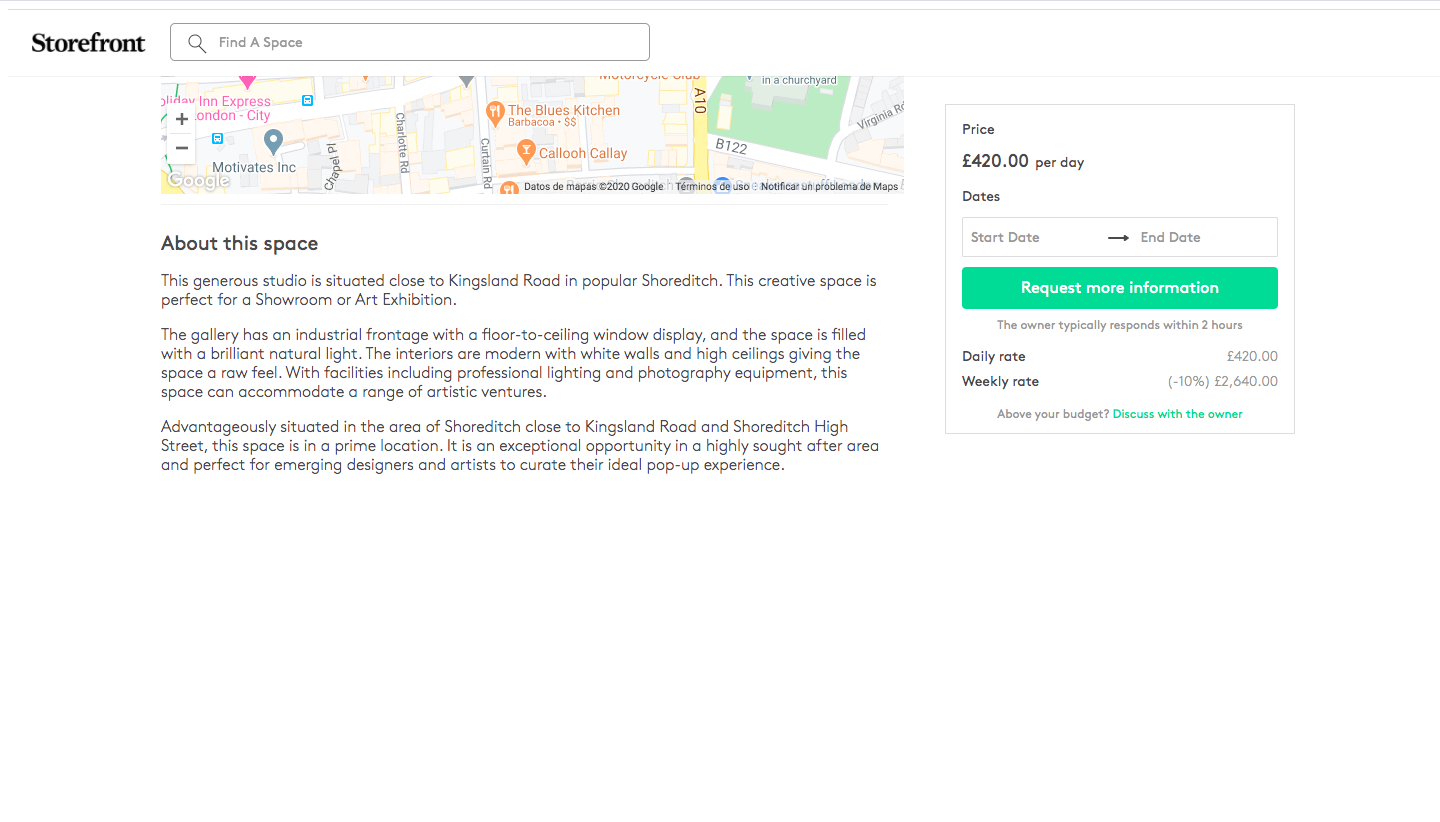Viewport: 1440px width, 822px height.
Task: Select the Motivates Inc location pin
Action: 273,140
